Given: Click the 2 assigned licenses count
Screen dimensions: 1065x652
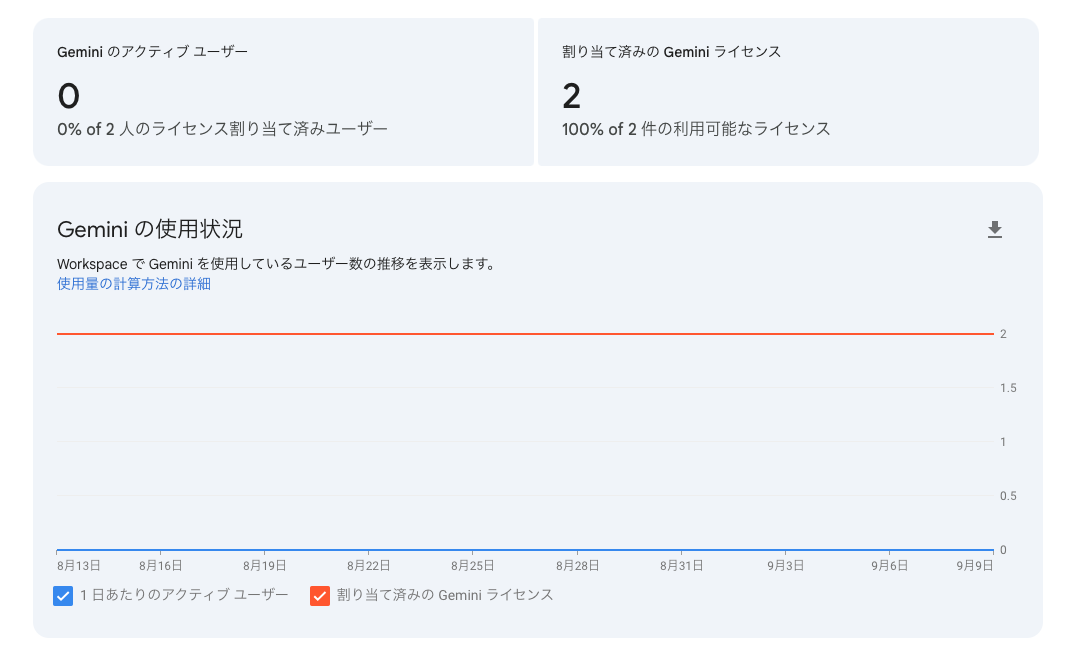Looking at the screenshot, I should [571, 96].
